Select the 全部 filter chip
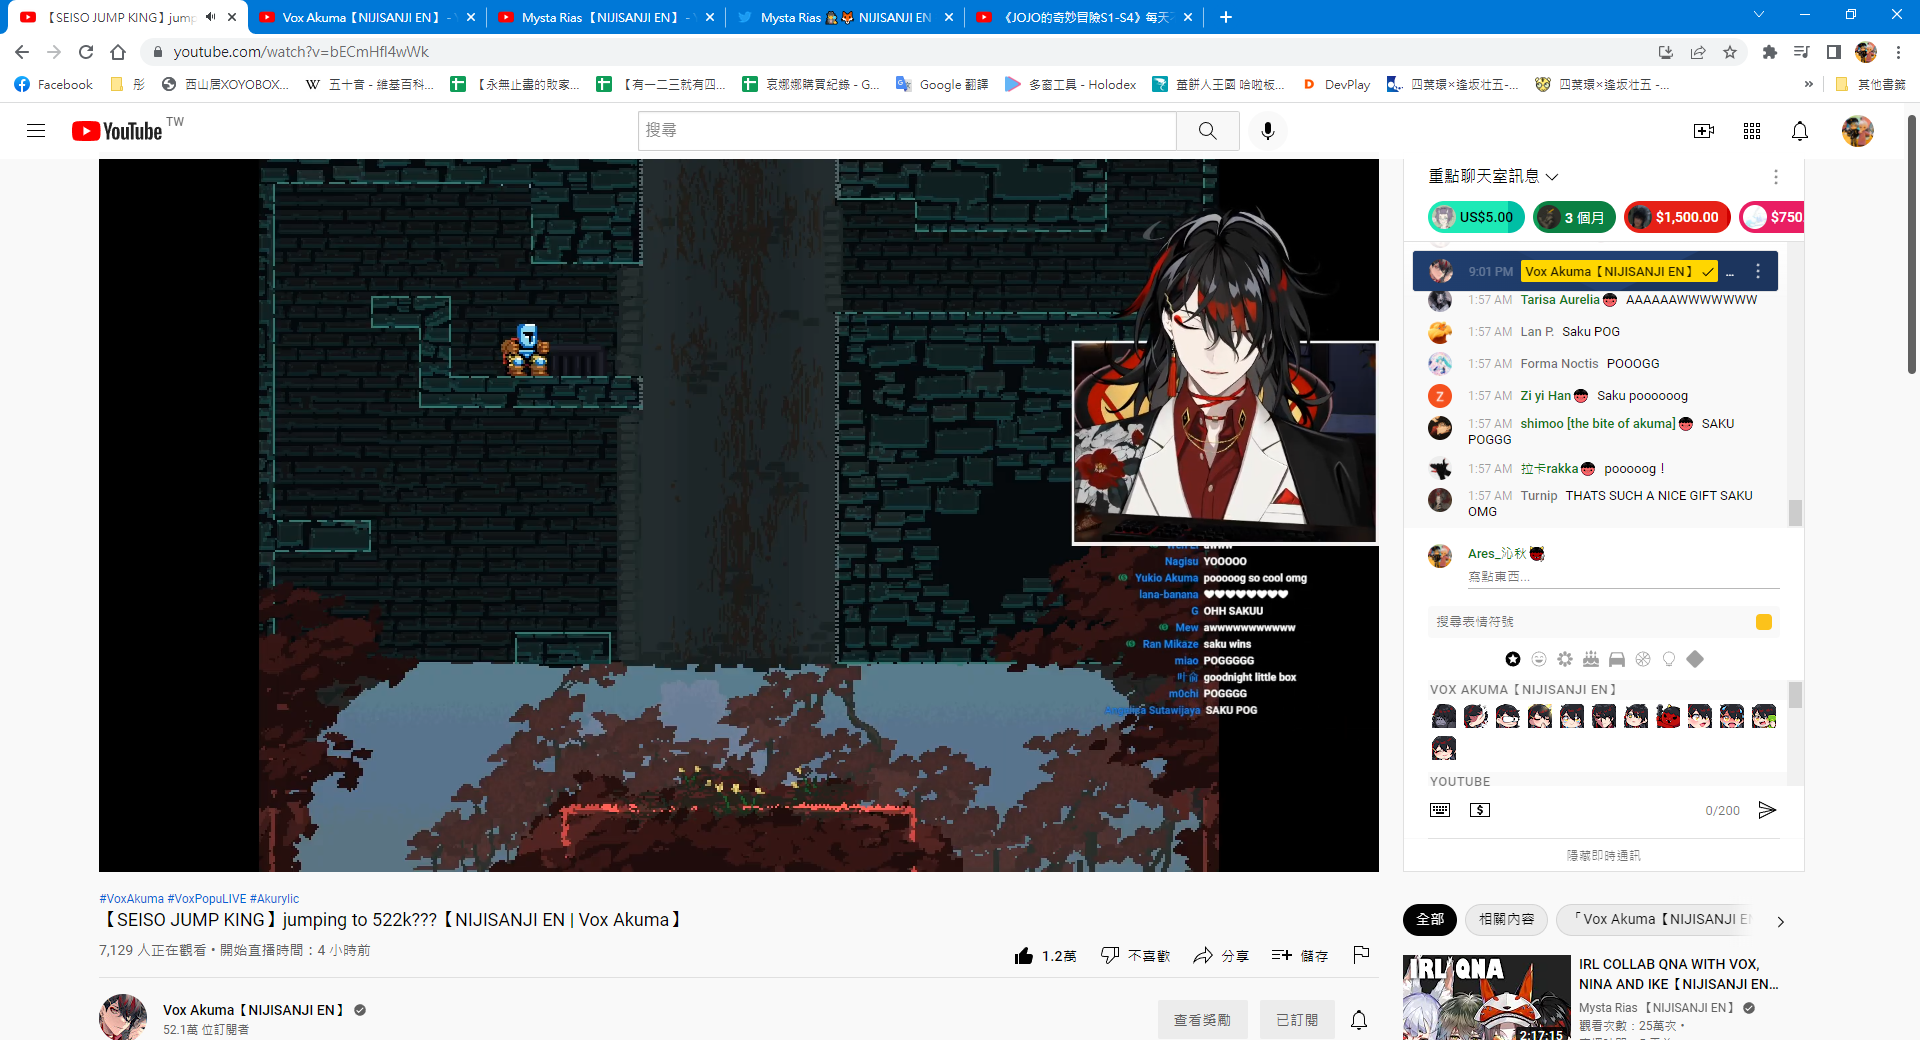This screenshot has width=1920, height=1040. pyautogui.click(x=1430, y=919)
